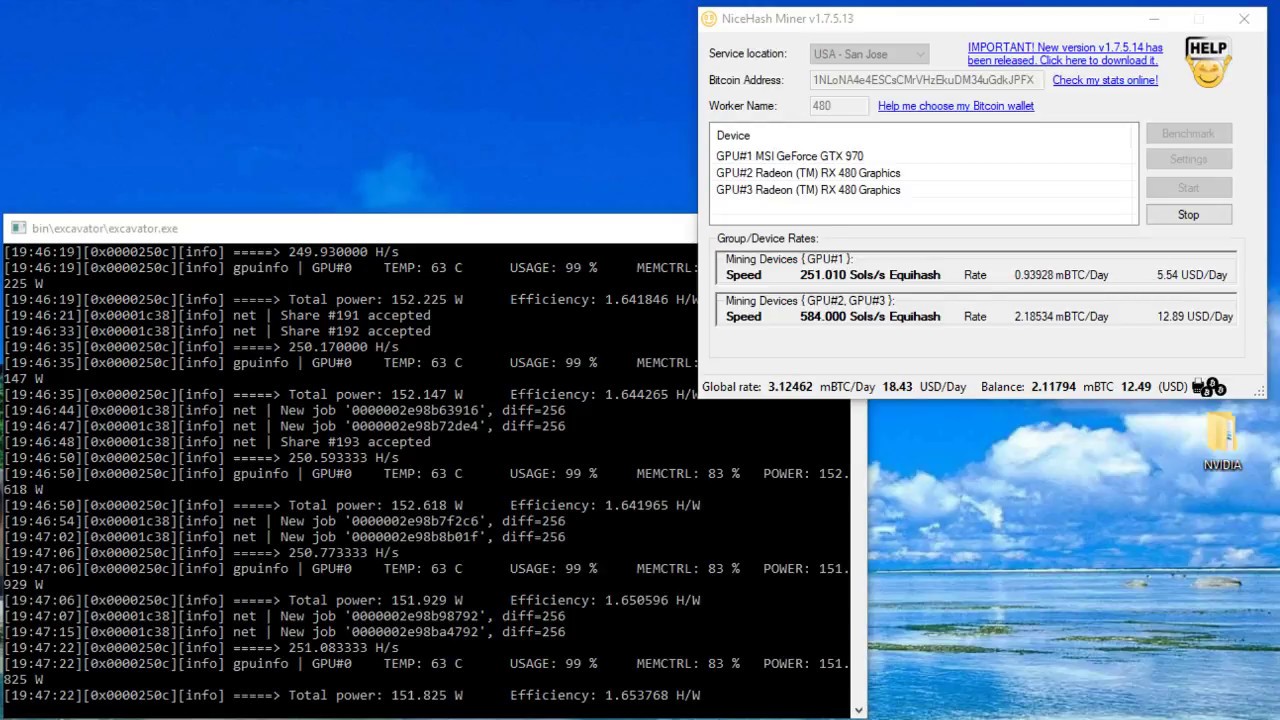Click the 'Efficiency: 1.653768 H/W' console text

[x=605, y=695]
